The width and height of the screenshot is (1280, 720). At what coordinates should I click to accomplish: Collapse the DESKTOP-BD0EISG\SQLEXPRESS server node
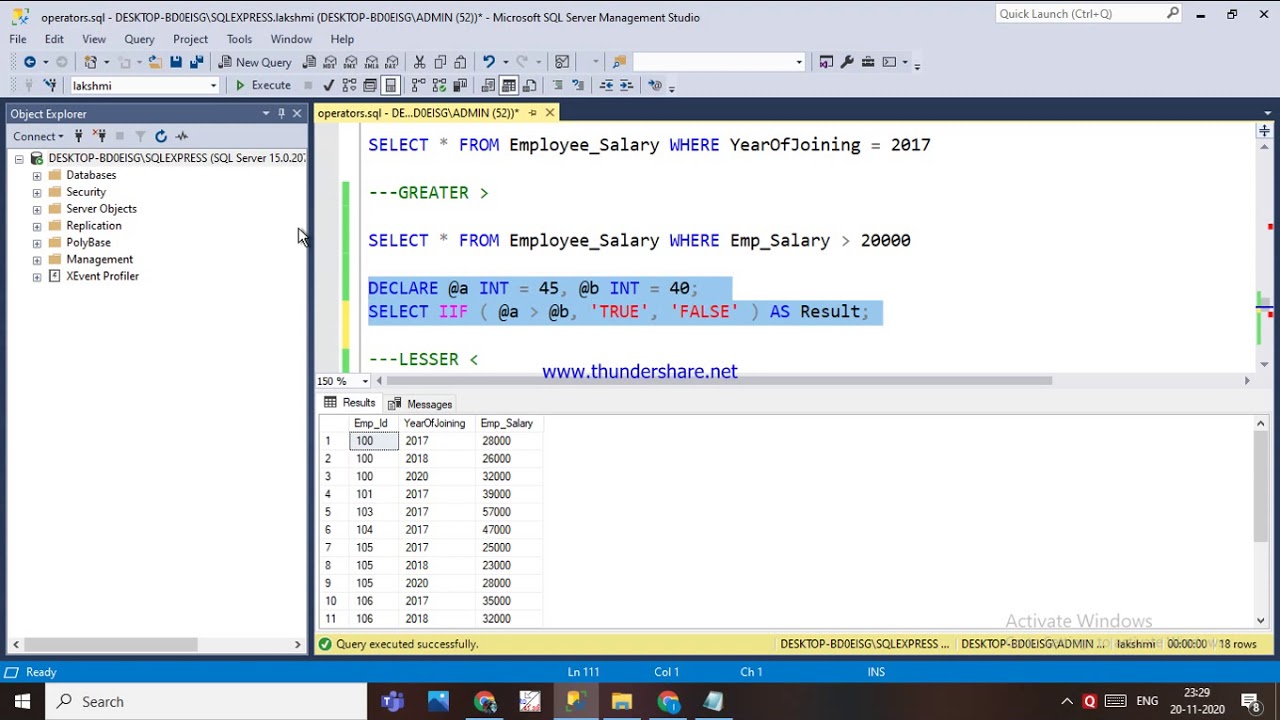[x=19, y=158]
